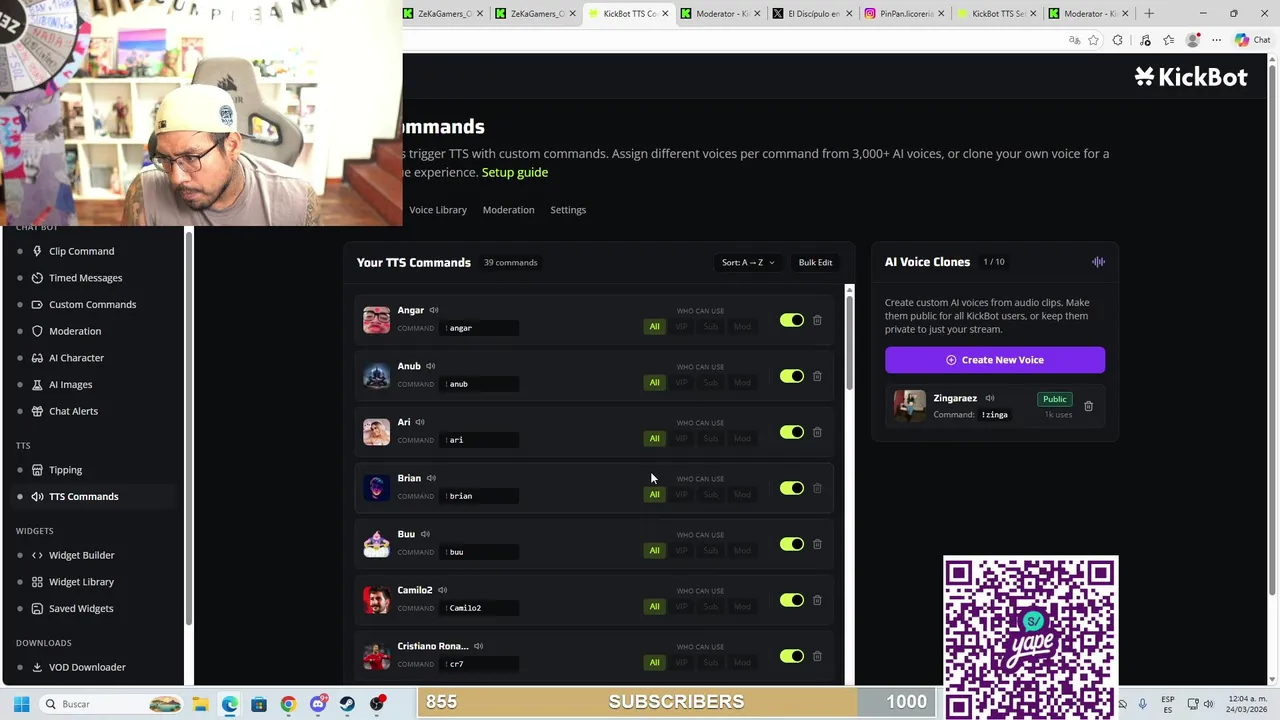Open Timed Messages in the sidebar
This screenshot has height=720, width=1280.
85,278
